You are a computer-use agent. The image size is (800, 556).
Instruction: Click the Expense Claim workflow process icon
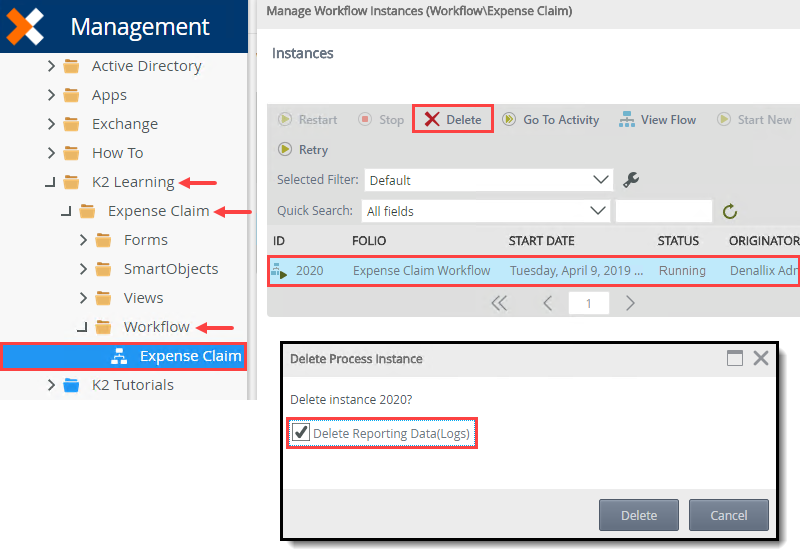[119, 356]
